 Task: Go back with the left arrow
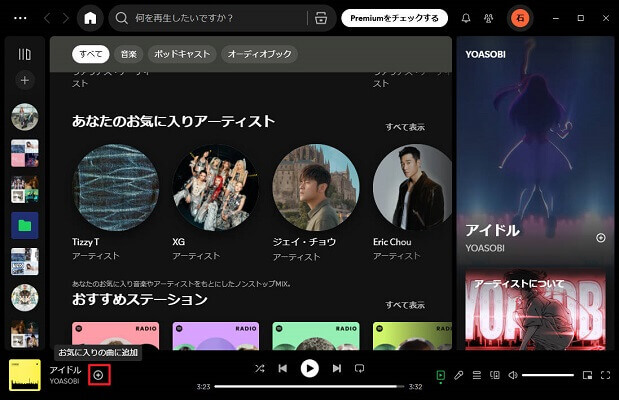click(x=47, y=18)
